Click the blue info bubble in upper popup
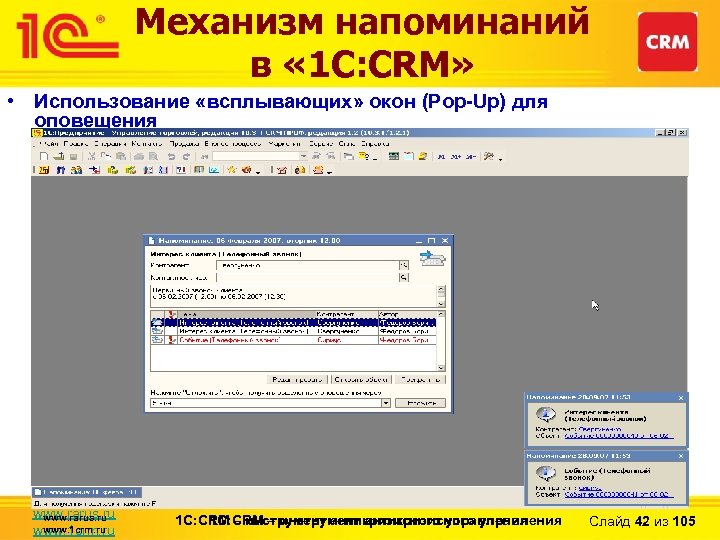720x540 pixels. point(546,415)
